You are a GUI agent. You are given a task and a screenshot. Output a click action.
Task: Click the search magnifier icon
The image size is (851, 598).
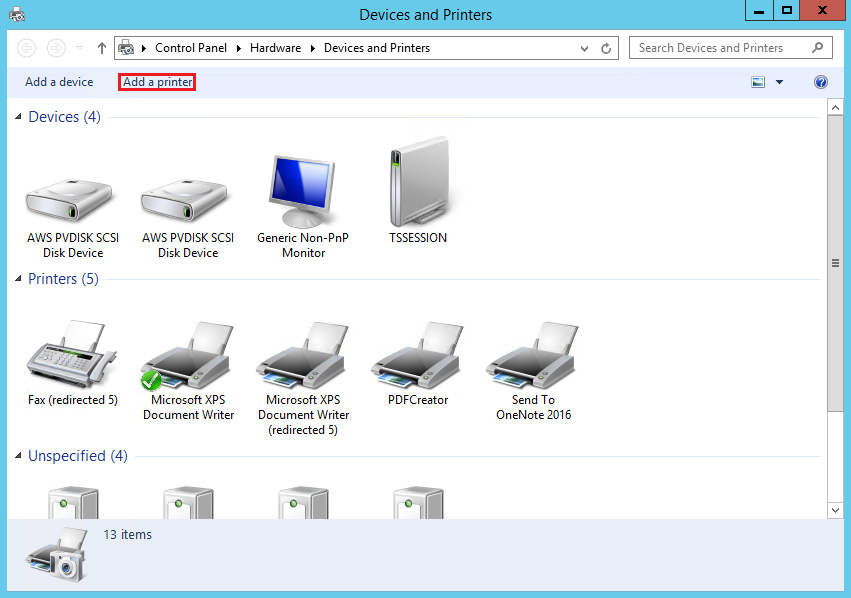point(817,48)
